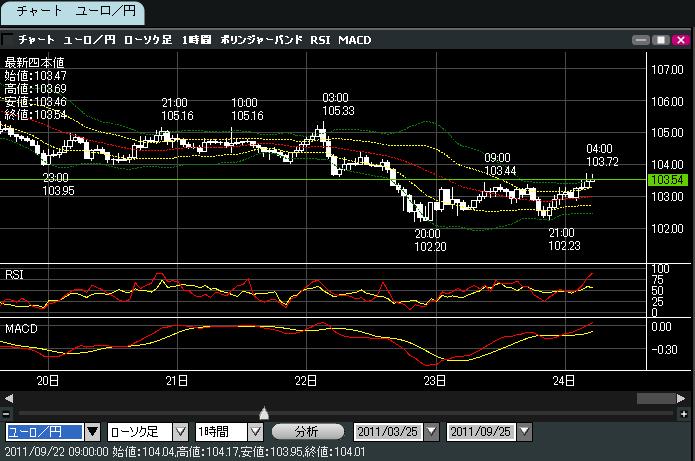This screenshot has width=695, height=461.
Task: Open the ローソク足 chart type dropdown
Action: (181, 432)
